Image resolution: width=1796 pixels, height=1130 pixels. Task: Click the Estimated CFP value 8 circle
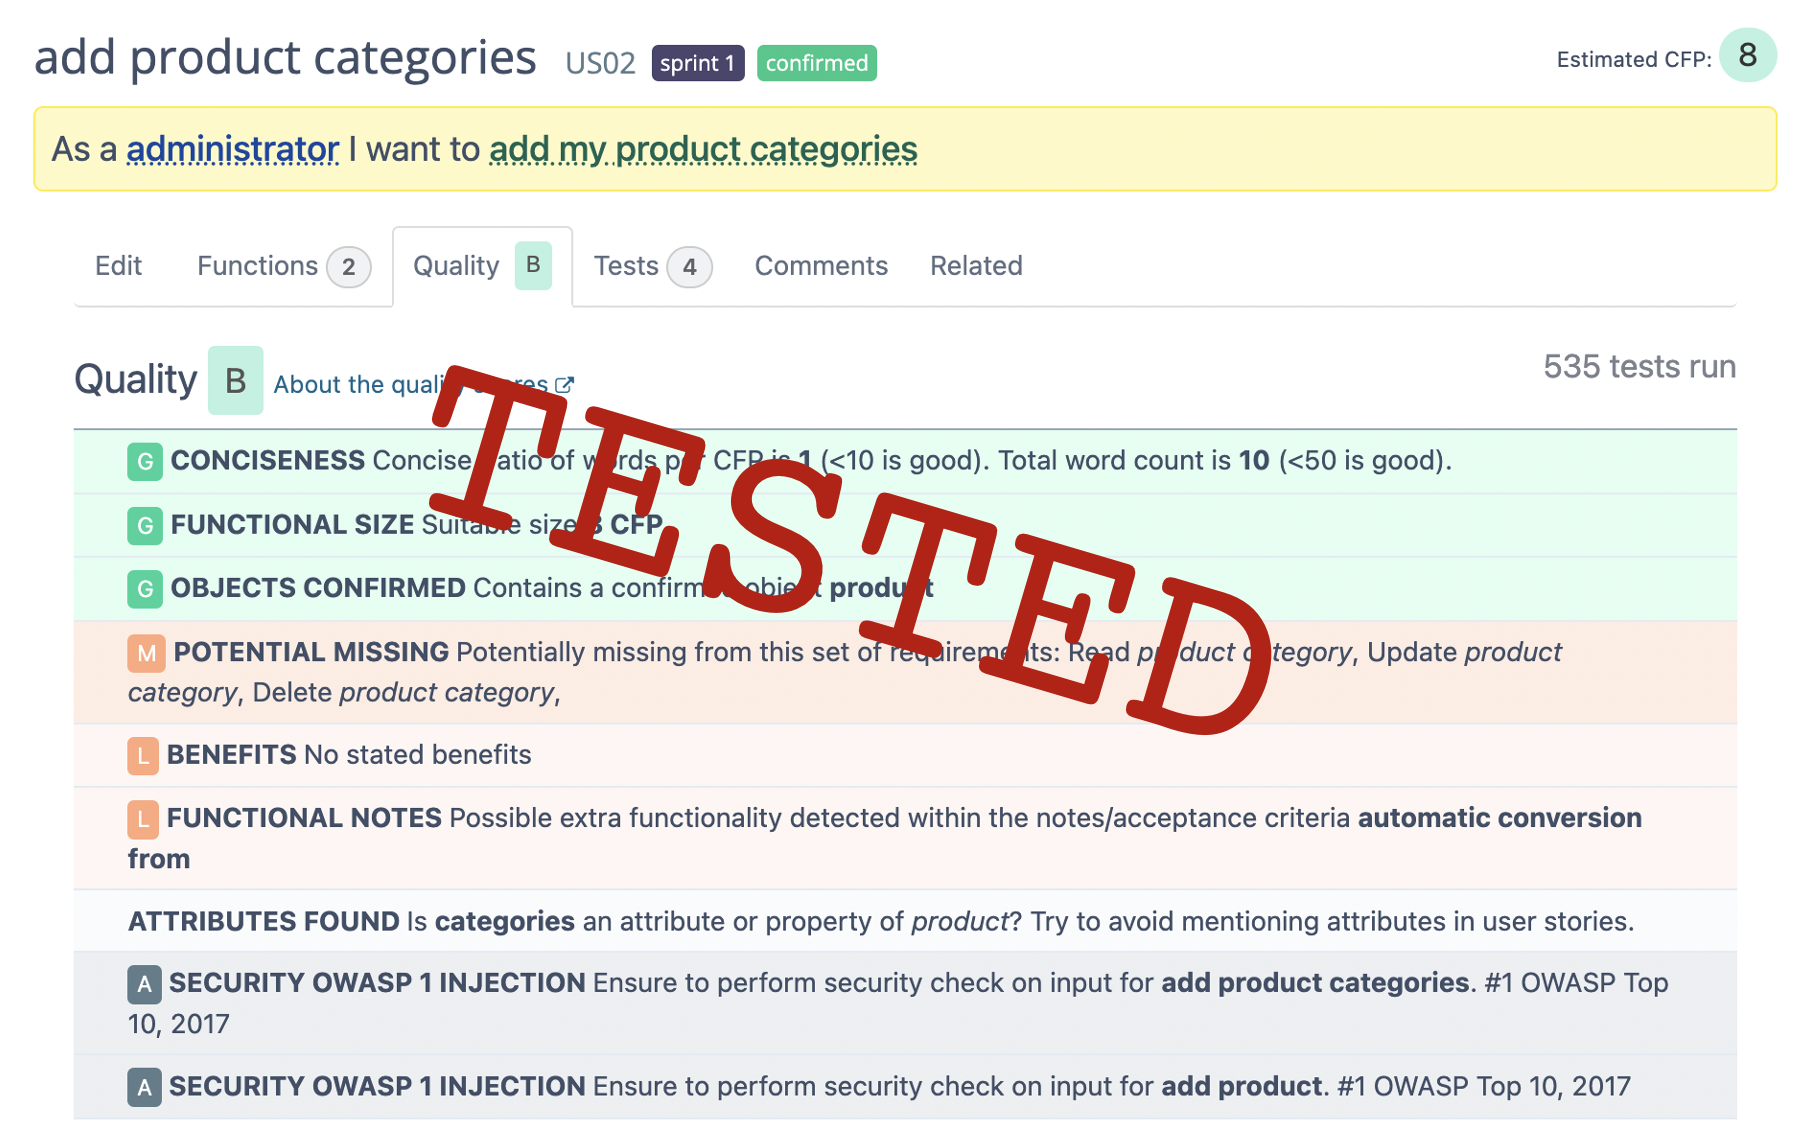1746,55
